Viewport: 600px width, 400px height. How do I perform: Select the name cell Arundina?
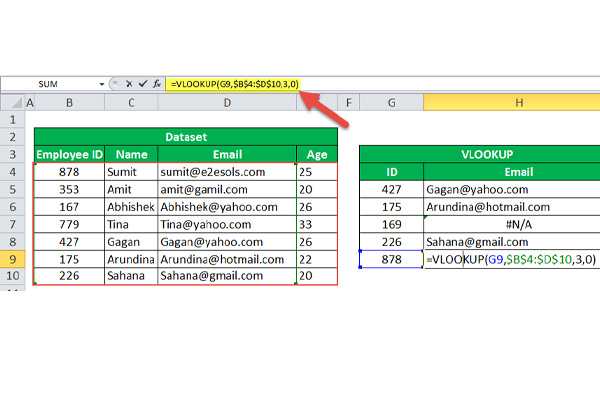click(x=130, y=258)
